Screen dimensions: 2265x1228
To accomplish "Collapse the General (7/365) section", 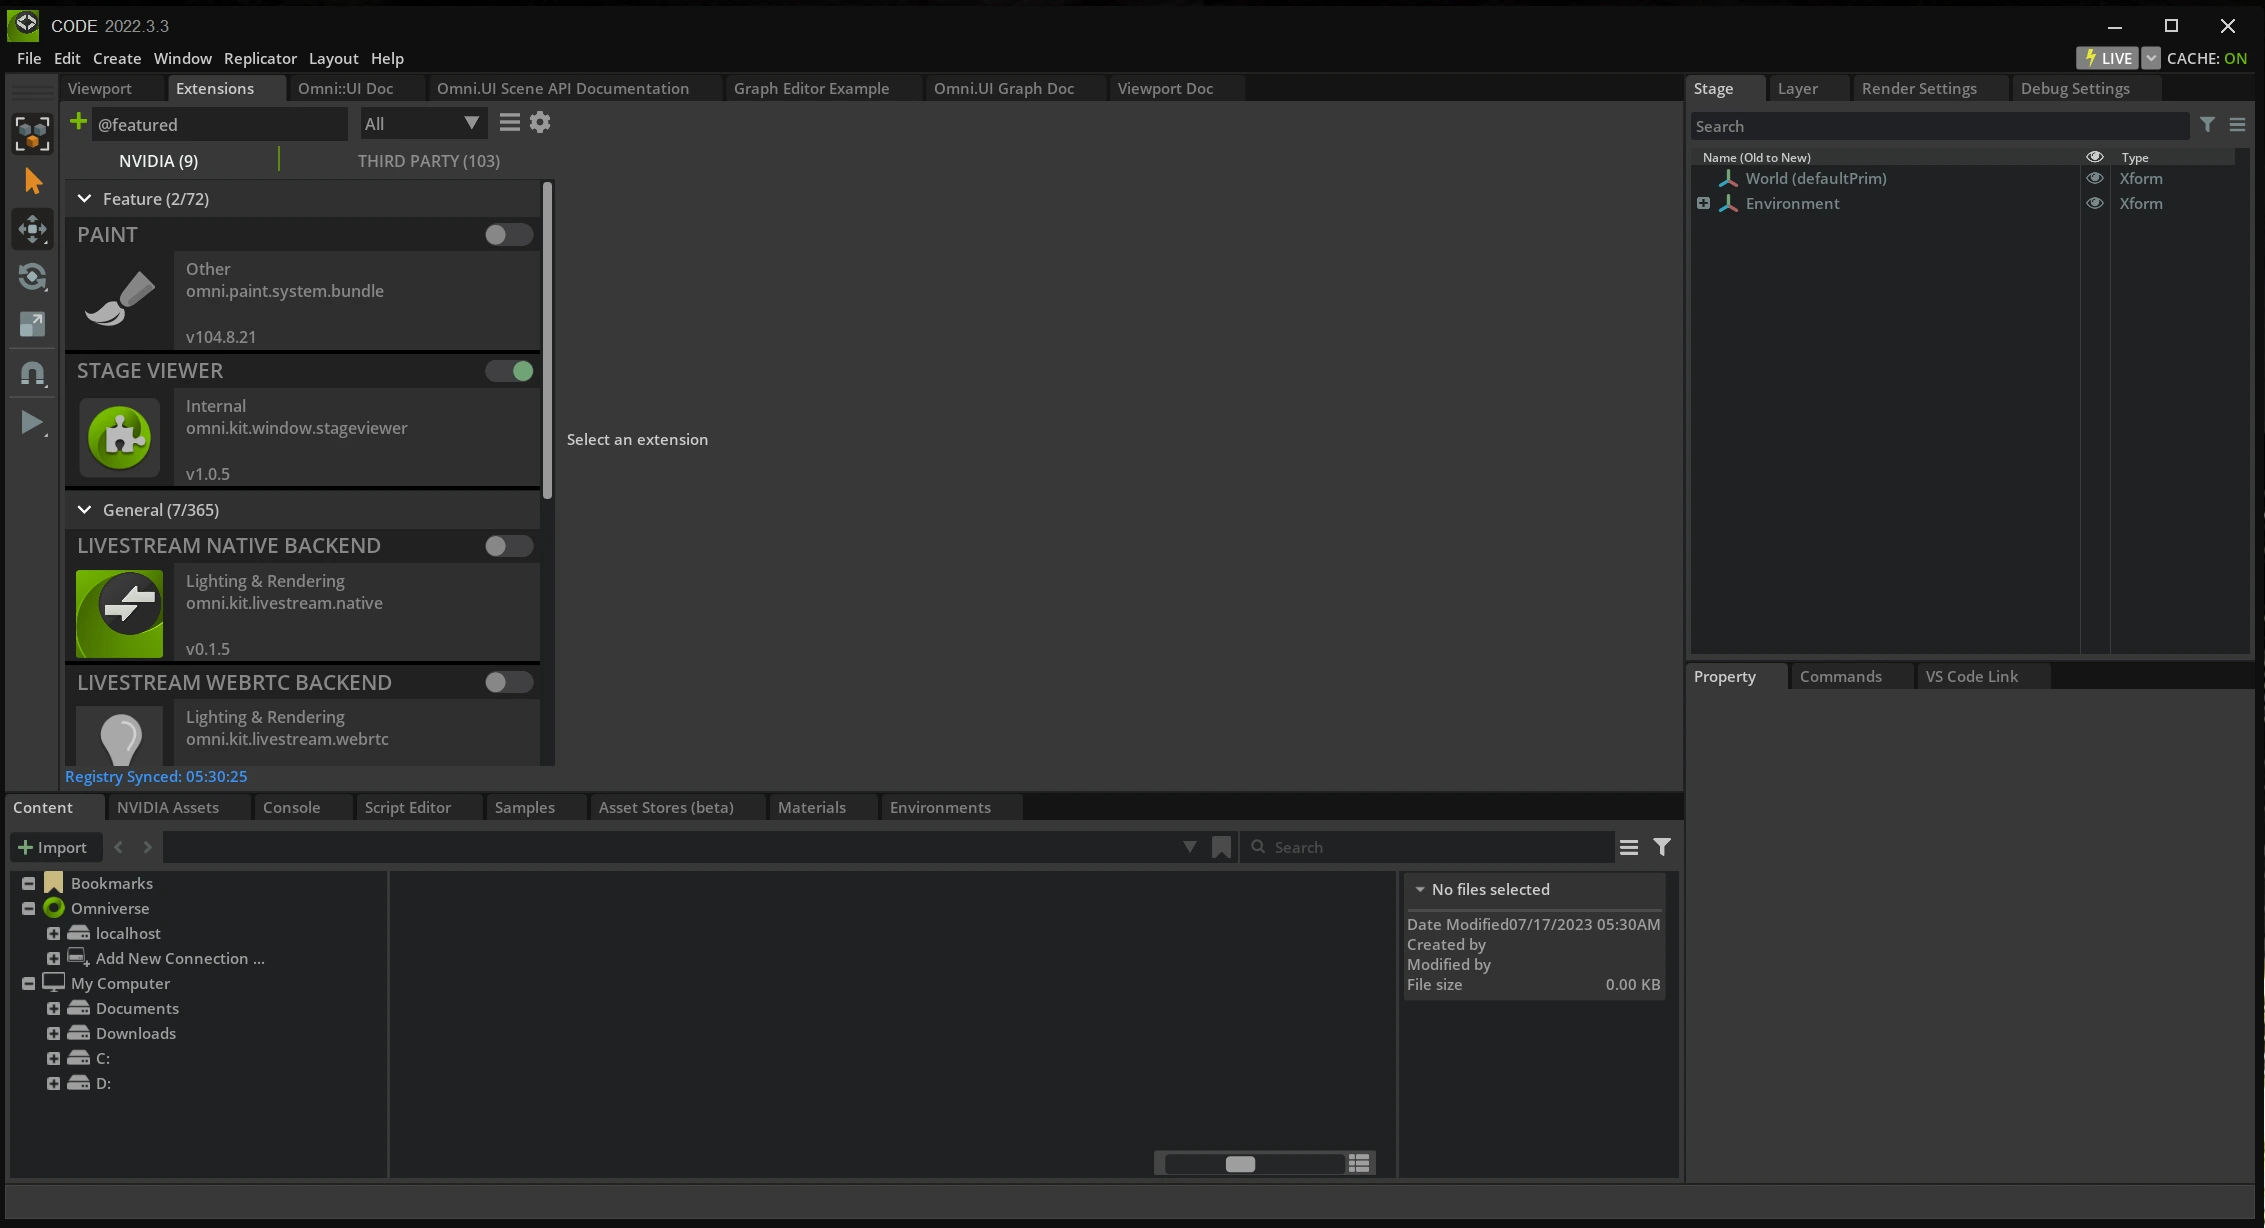I will pos(84,510).
